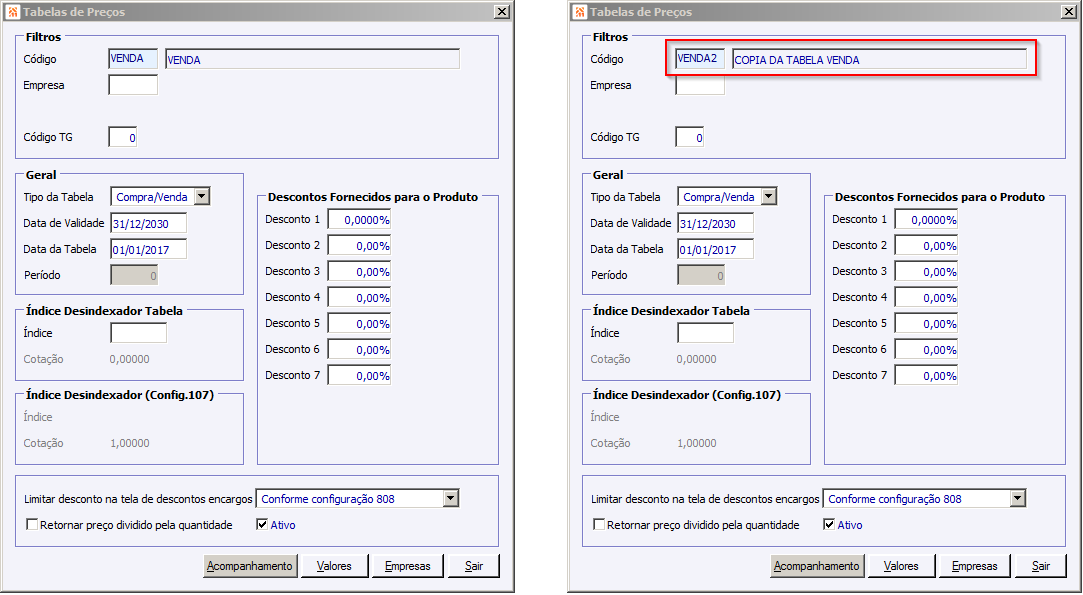Click the Período field in left window
The width and height of the screenshot is (1083, 595).
tap(135, 275)
